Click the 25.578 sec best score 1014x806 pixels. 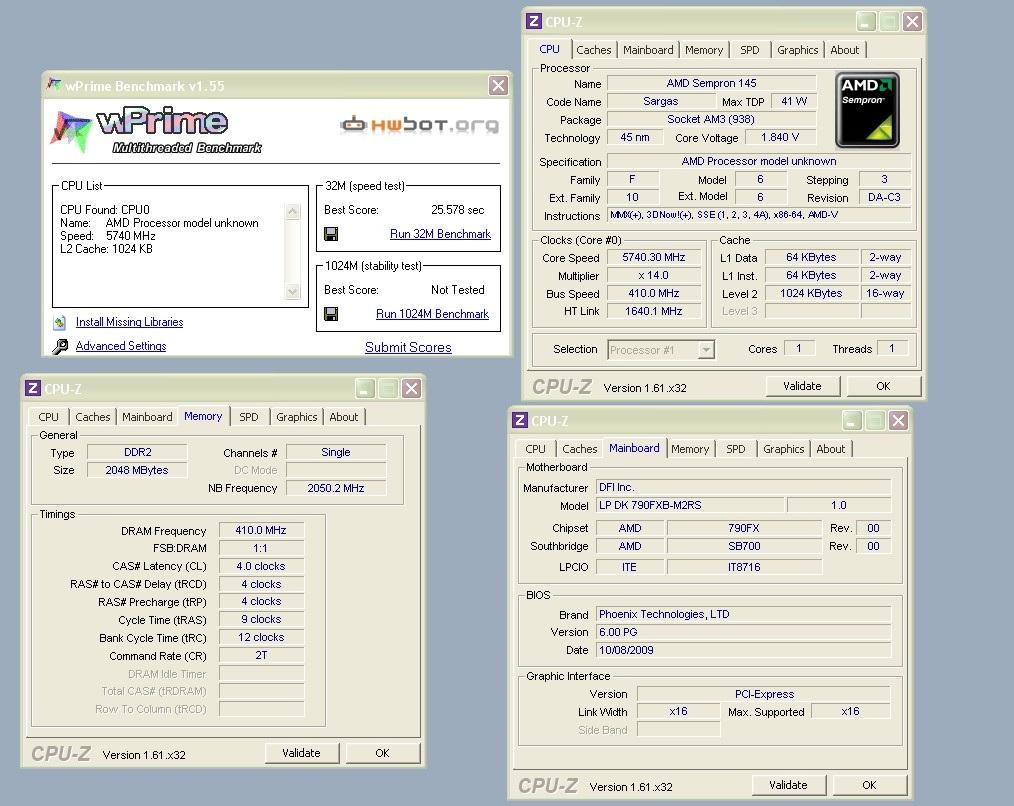pyautogui.click(x=457, y=210)
